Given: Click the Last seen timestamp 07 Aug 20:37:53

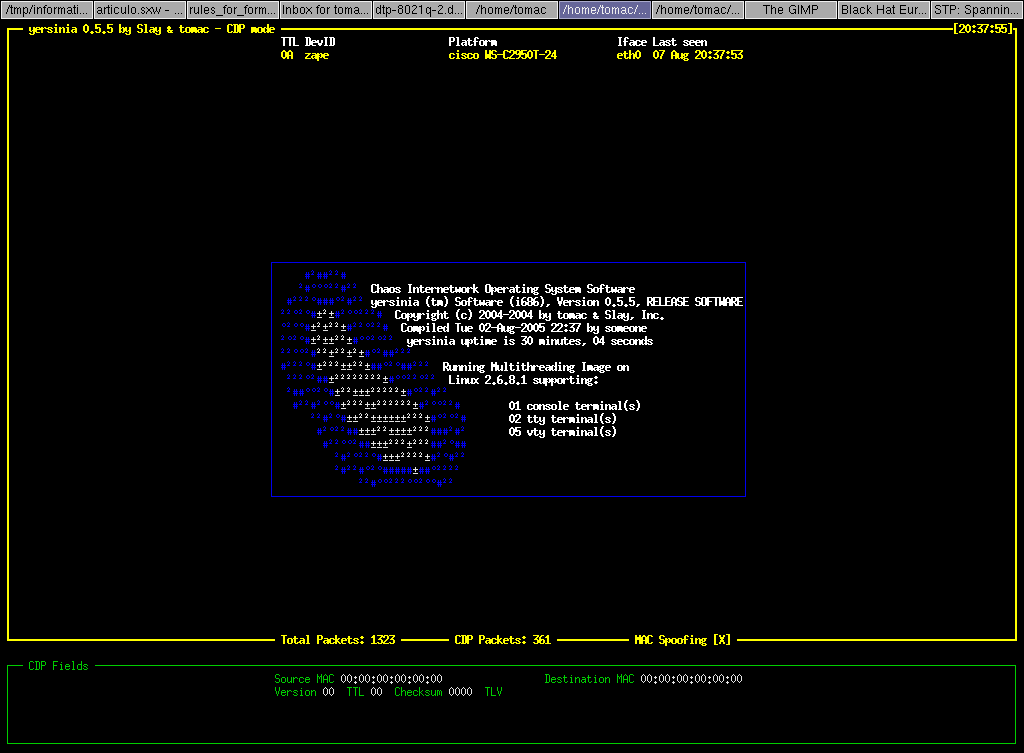Looking at the screenshot, I should (697, 56).
